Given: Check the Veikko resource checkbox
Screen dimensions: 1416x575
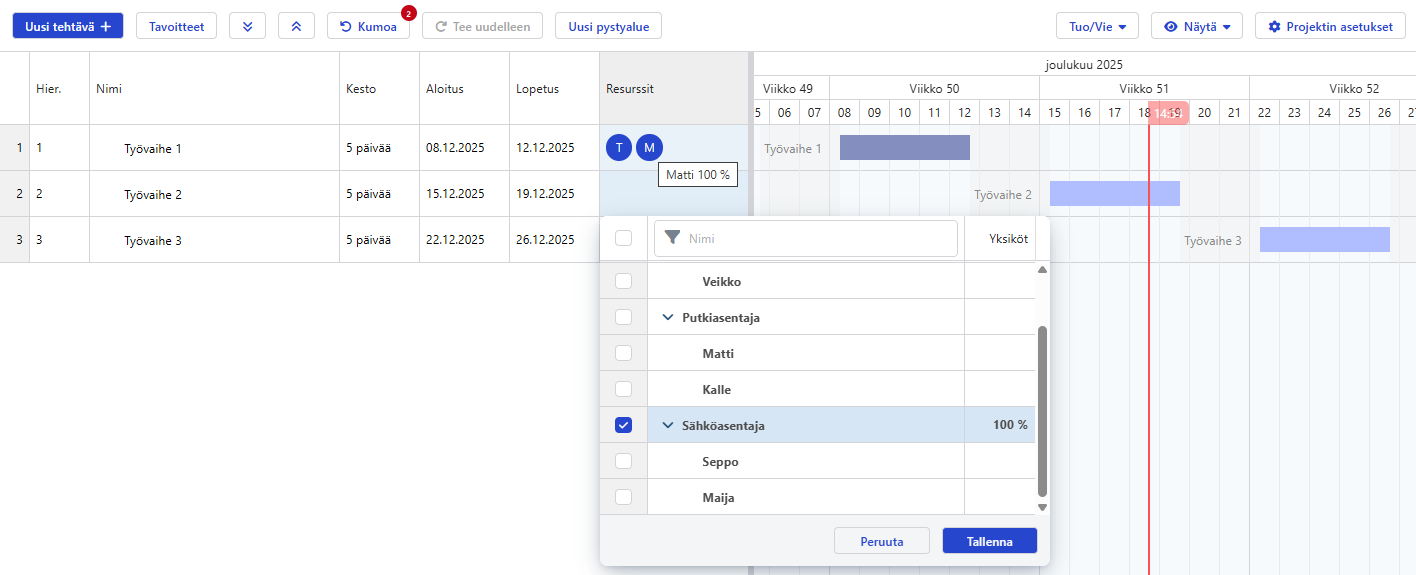Looking at the screenshot, I should coord(623,281).
